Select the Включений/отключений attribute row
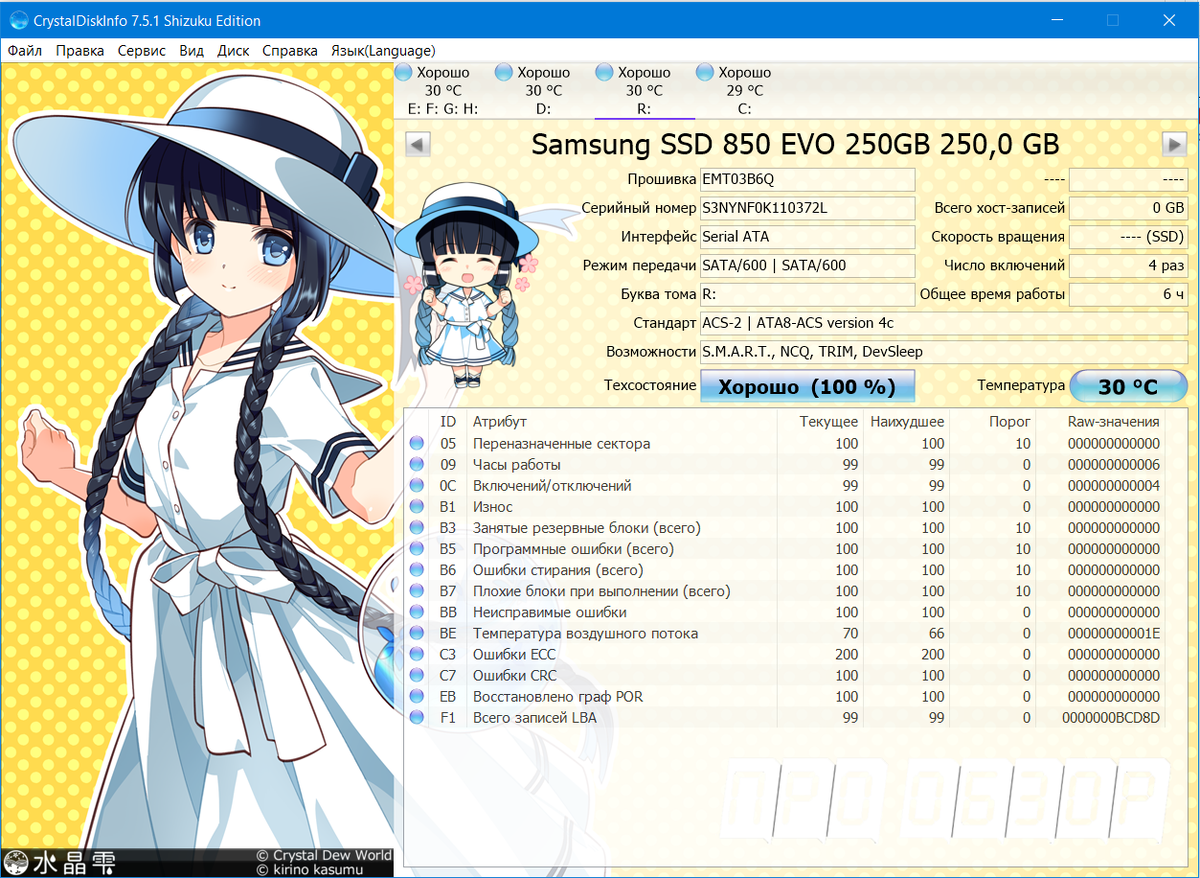The height and width of the screenshot is (878, 1200). (x=787, y=486)
